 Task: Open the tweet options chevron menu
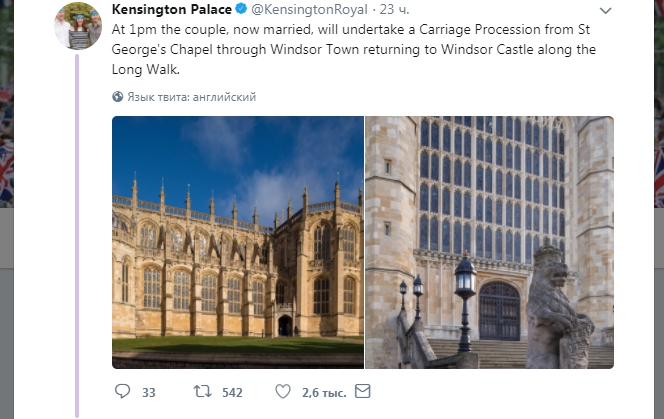[x=606, y=11]
